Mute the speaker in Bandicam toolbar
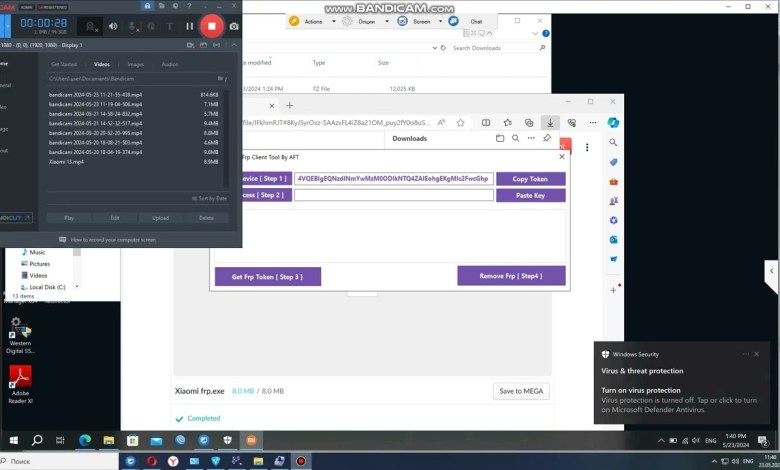This screenshot has width=780, height=470. click(x=112, y=26)
